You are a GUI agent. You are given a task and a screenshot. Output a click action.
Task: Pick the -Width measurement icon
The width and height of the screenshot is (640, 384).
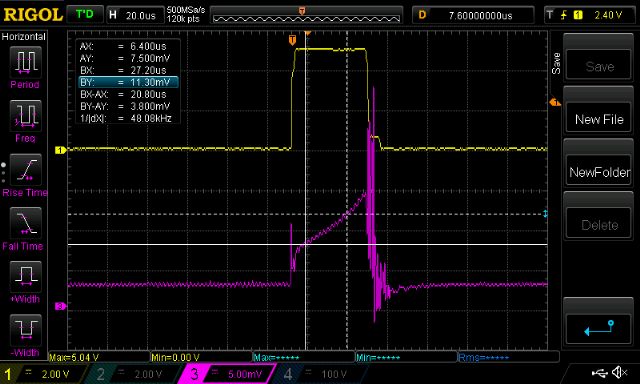click(25, 331)
